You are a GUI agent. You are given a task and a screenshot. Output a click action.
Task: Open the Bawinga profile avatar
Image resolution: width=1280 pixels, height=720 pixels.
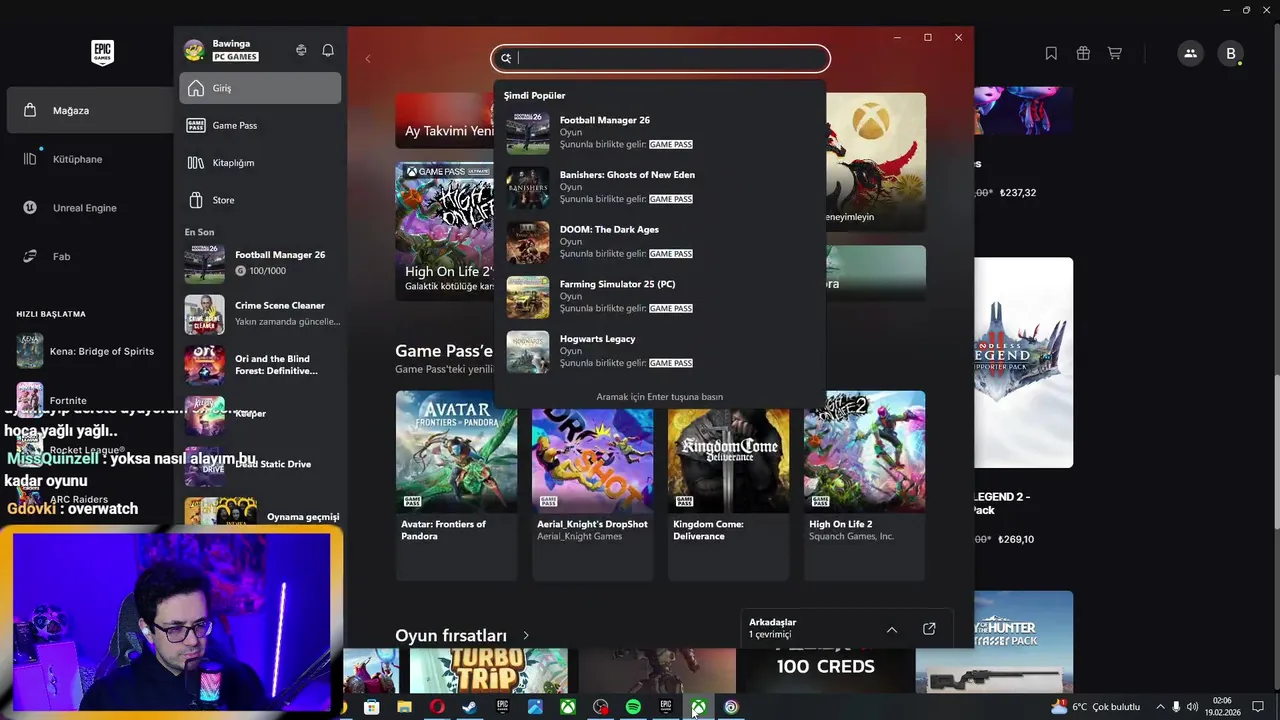point(194,50)
